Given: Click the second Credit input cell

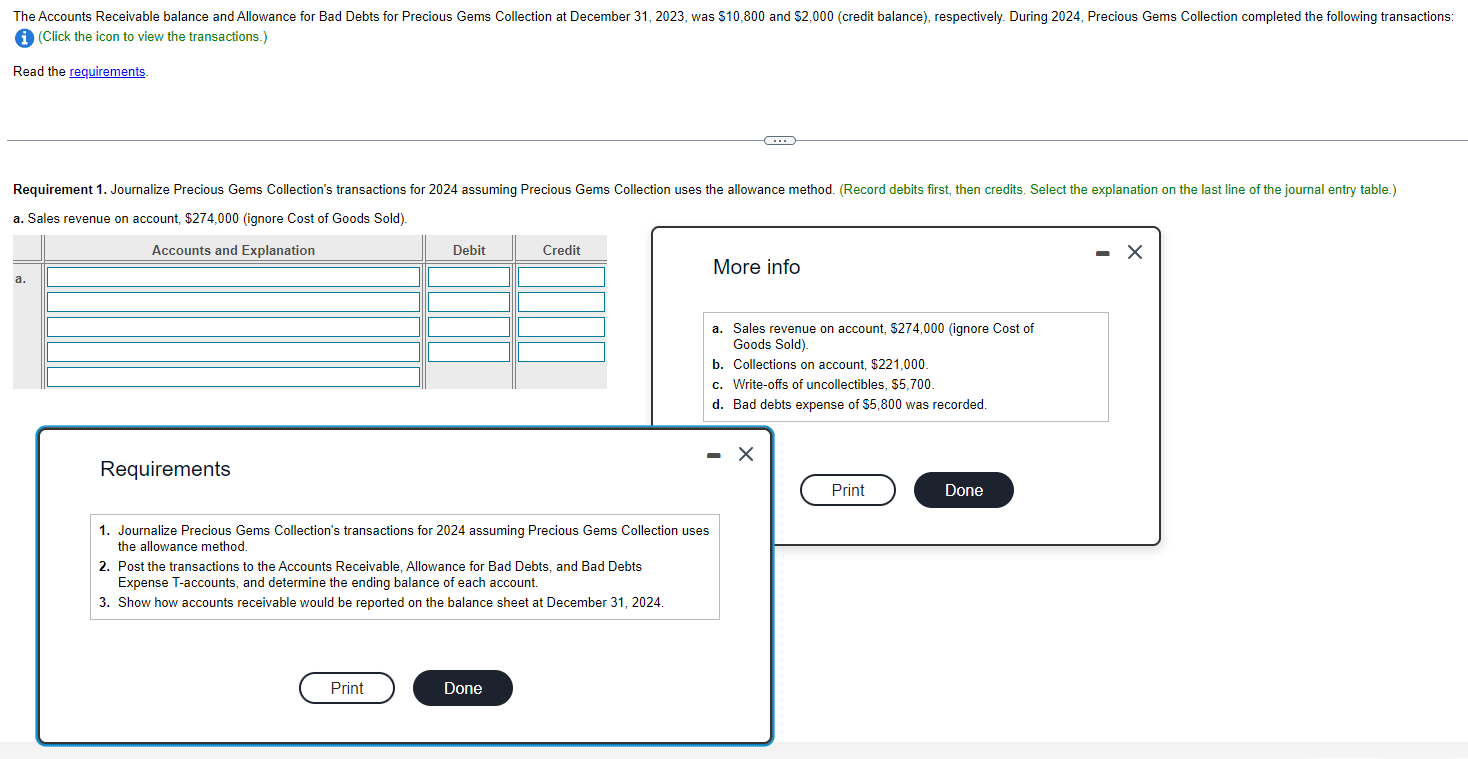Looking at the screenshot, I should [561, 301].
